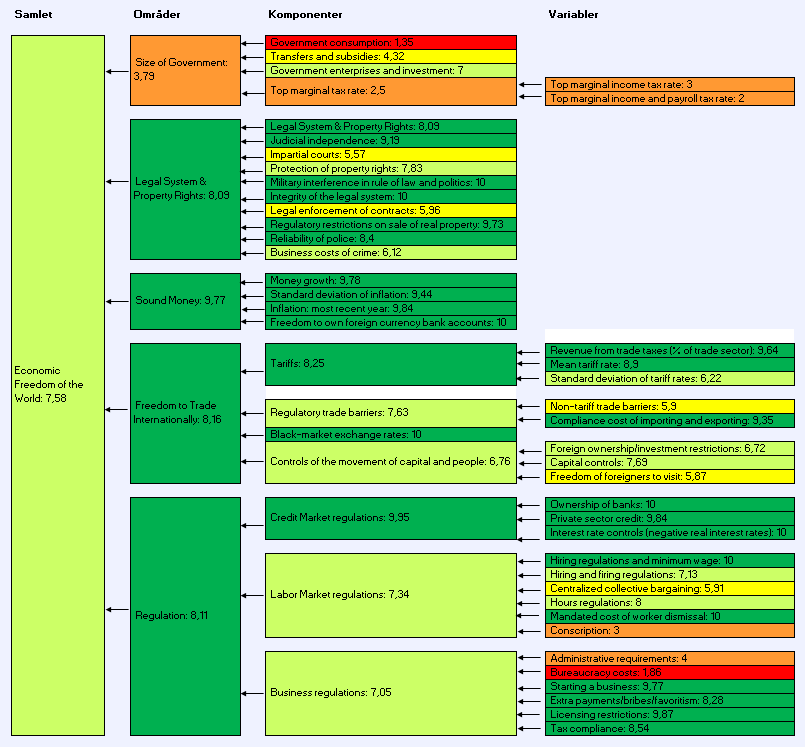Click the Economic Freedom of the World box
This screenshot has height=747, width=805.
[x=57, y=385]
